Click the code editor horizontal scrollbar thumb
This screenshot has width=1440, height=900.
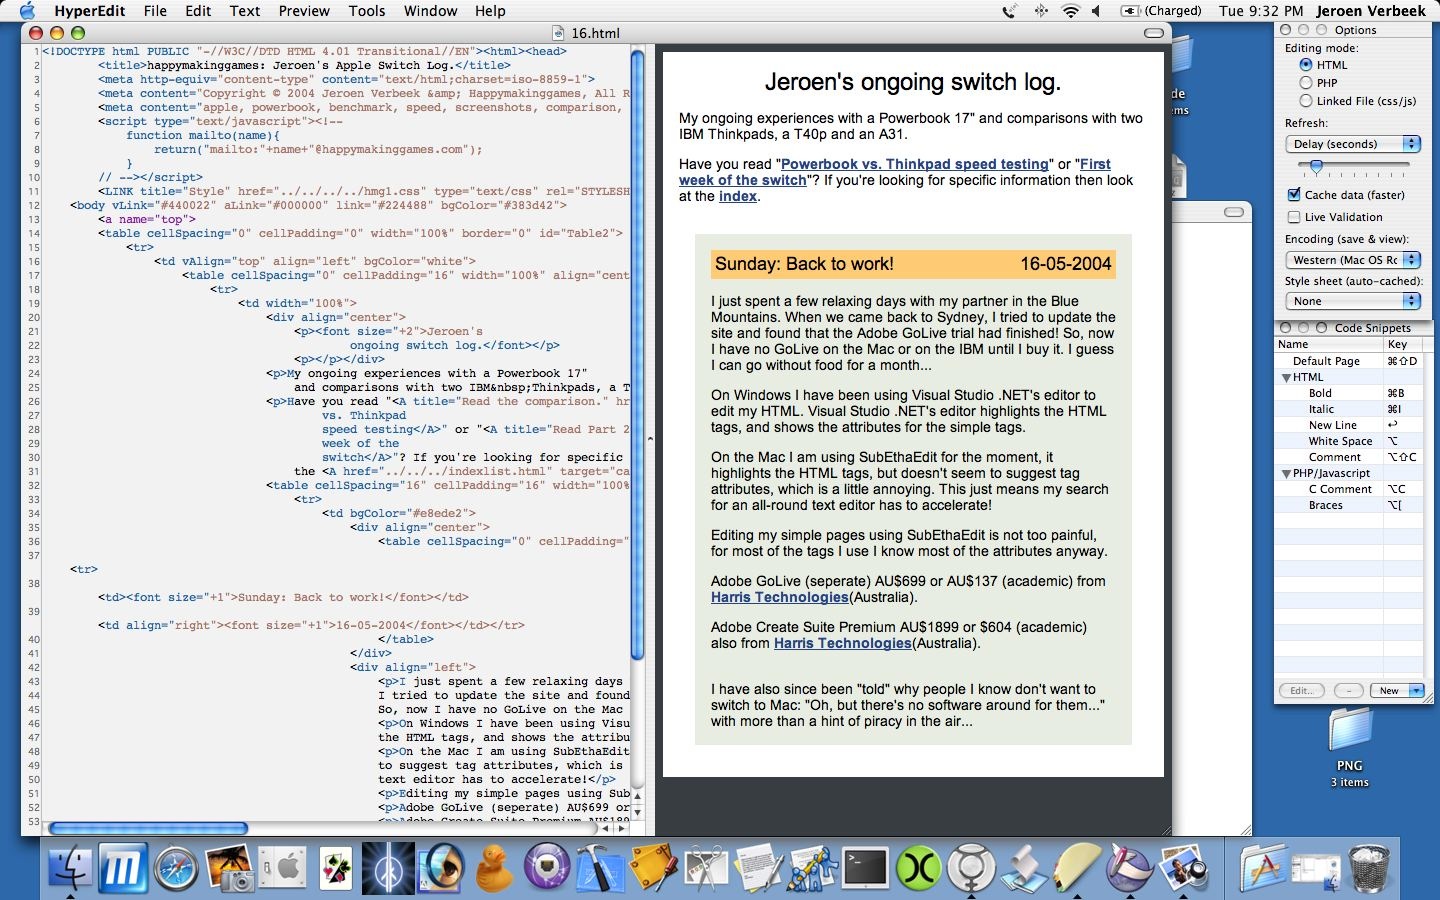(x=148, y=828)
